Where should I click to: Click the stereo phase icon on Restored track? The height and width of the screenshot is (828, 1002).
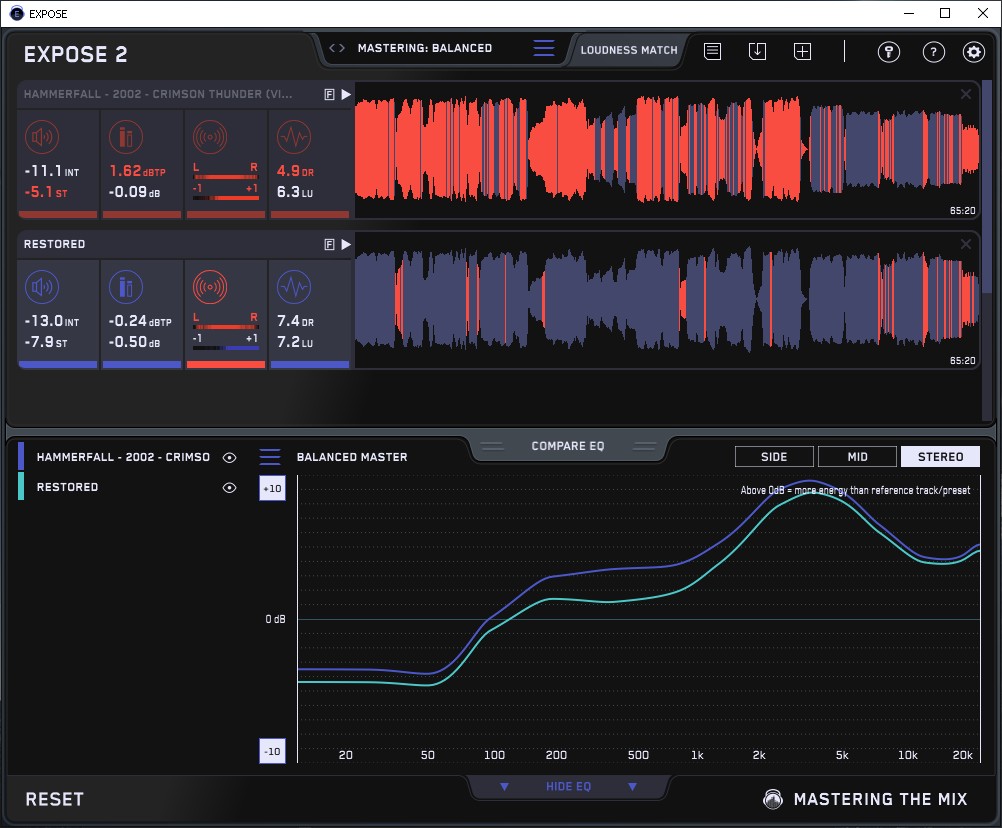point(209,288)
